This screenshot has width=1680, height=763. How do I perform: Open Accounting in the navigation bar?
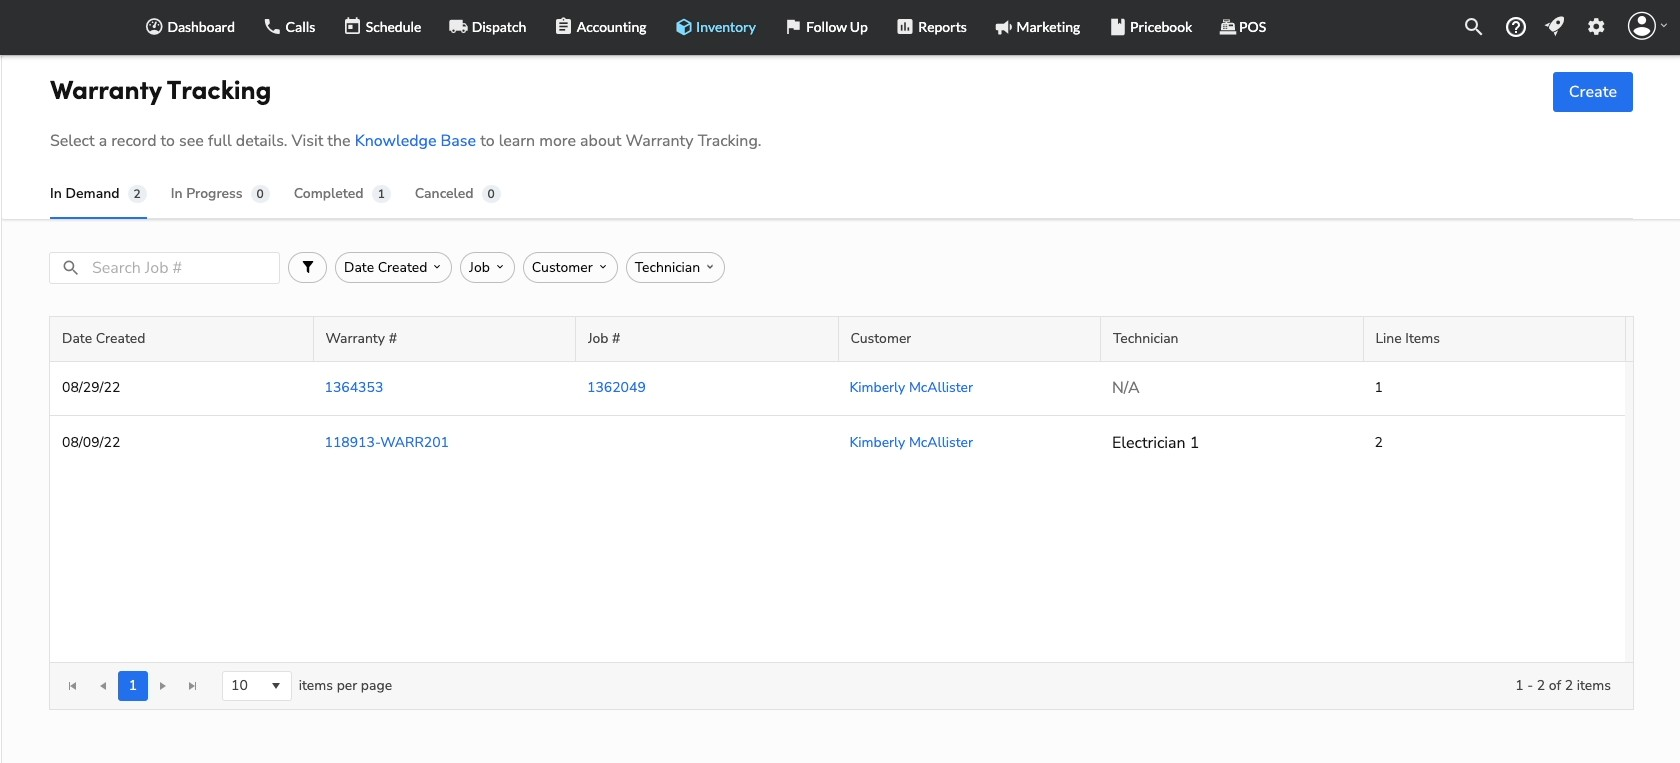[601, 27]
